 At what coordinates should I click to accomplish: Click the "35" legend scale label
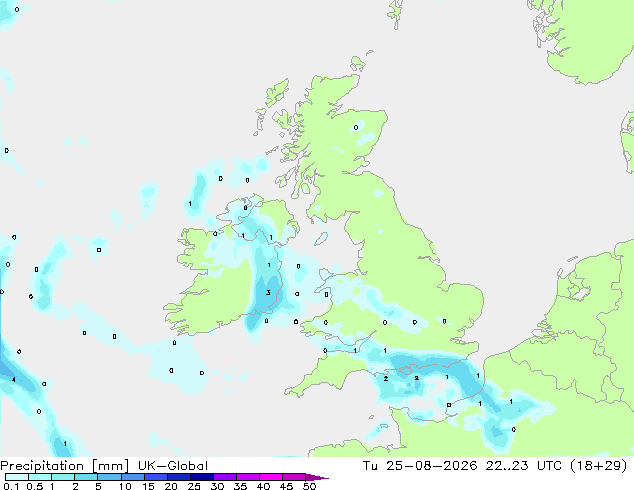[240, 486]
